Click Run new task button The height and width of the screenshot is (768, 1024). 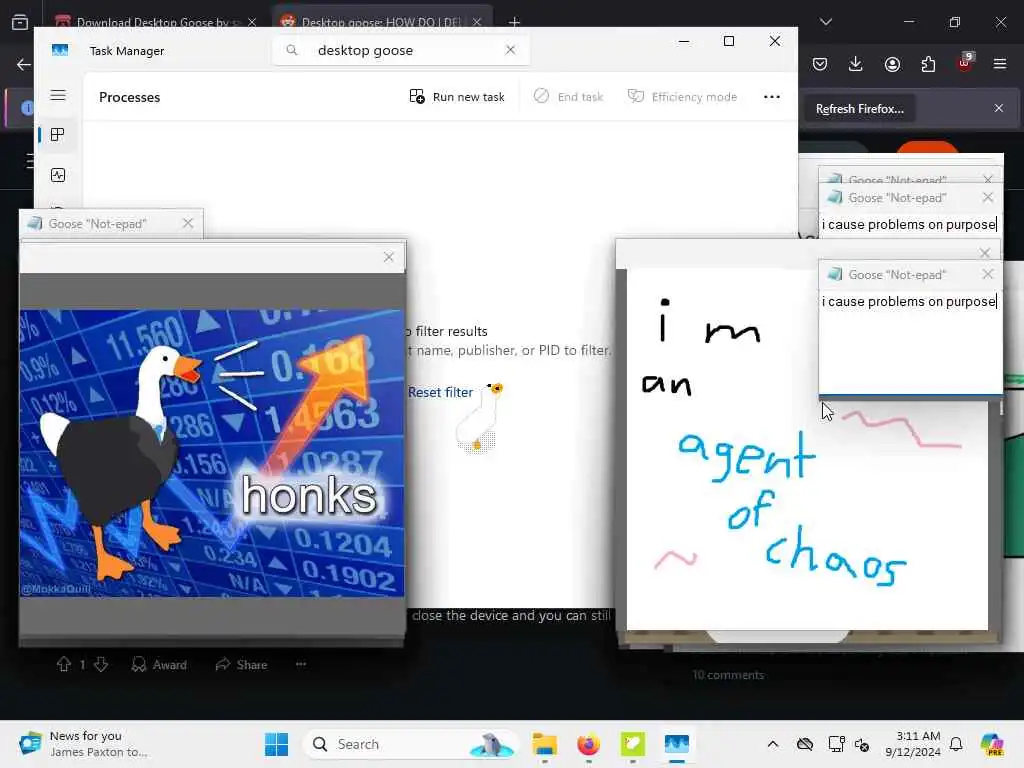click(456, 97)
